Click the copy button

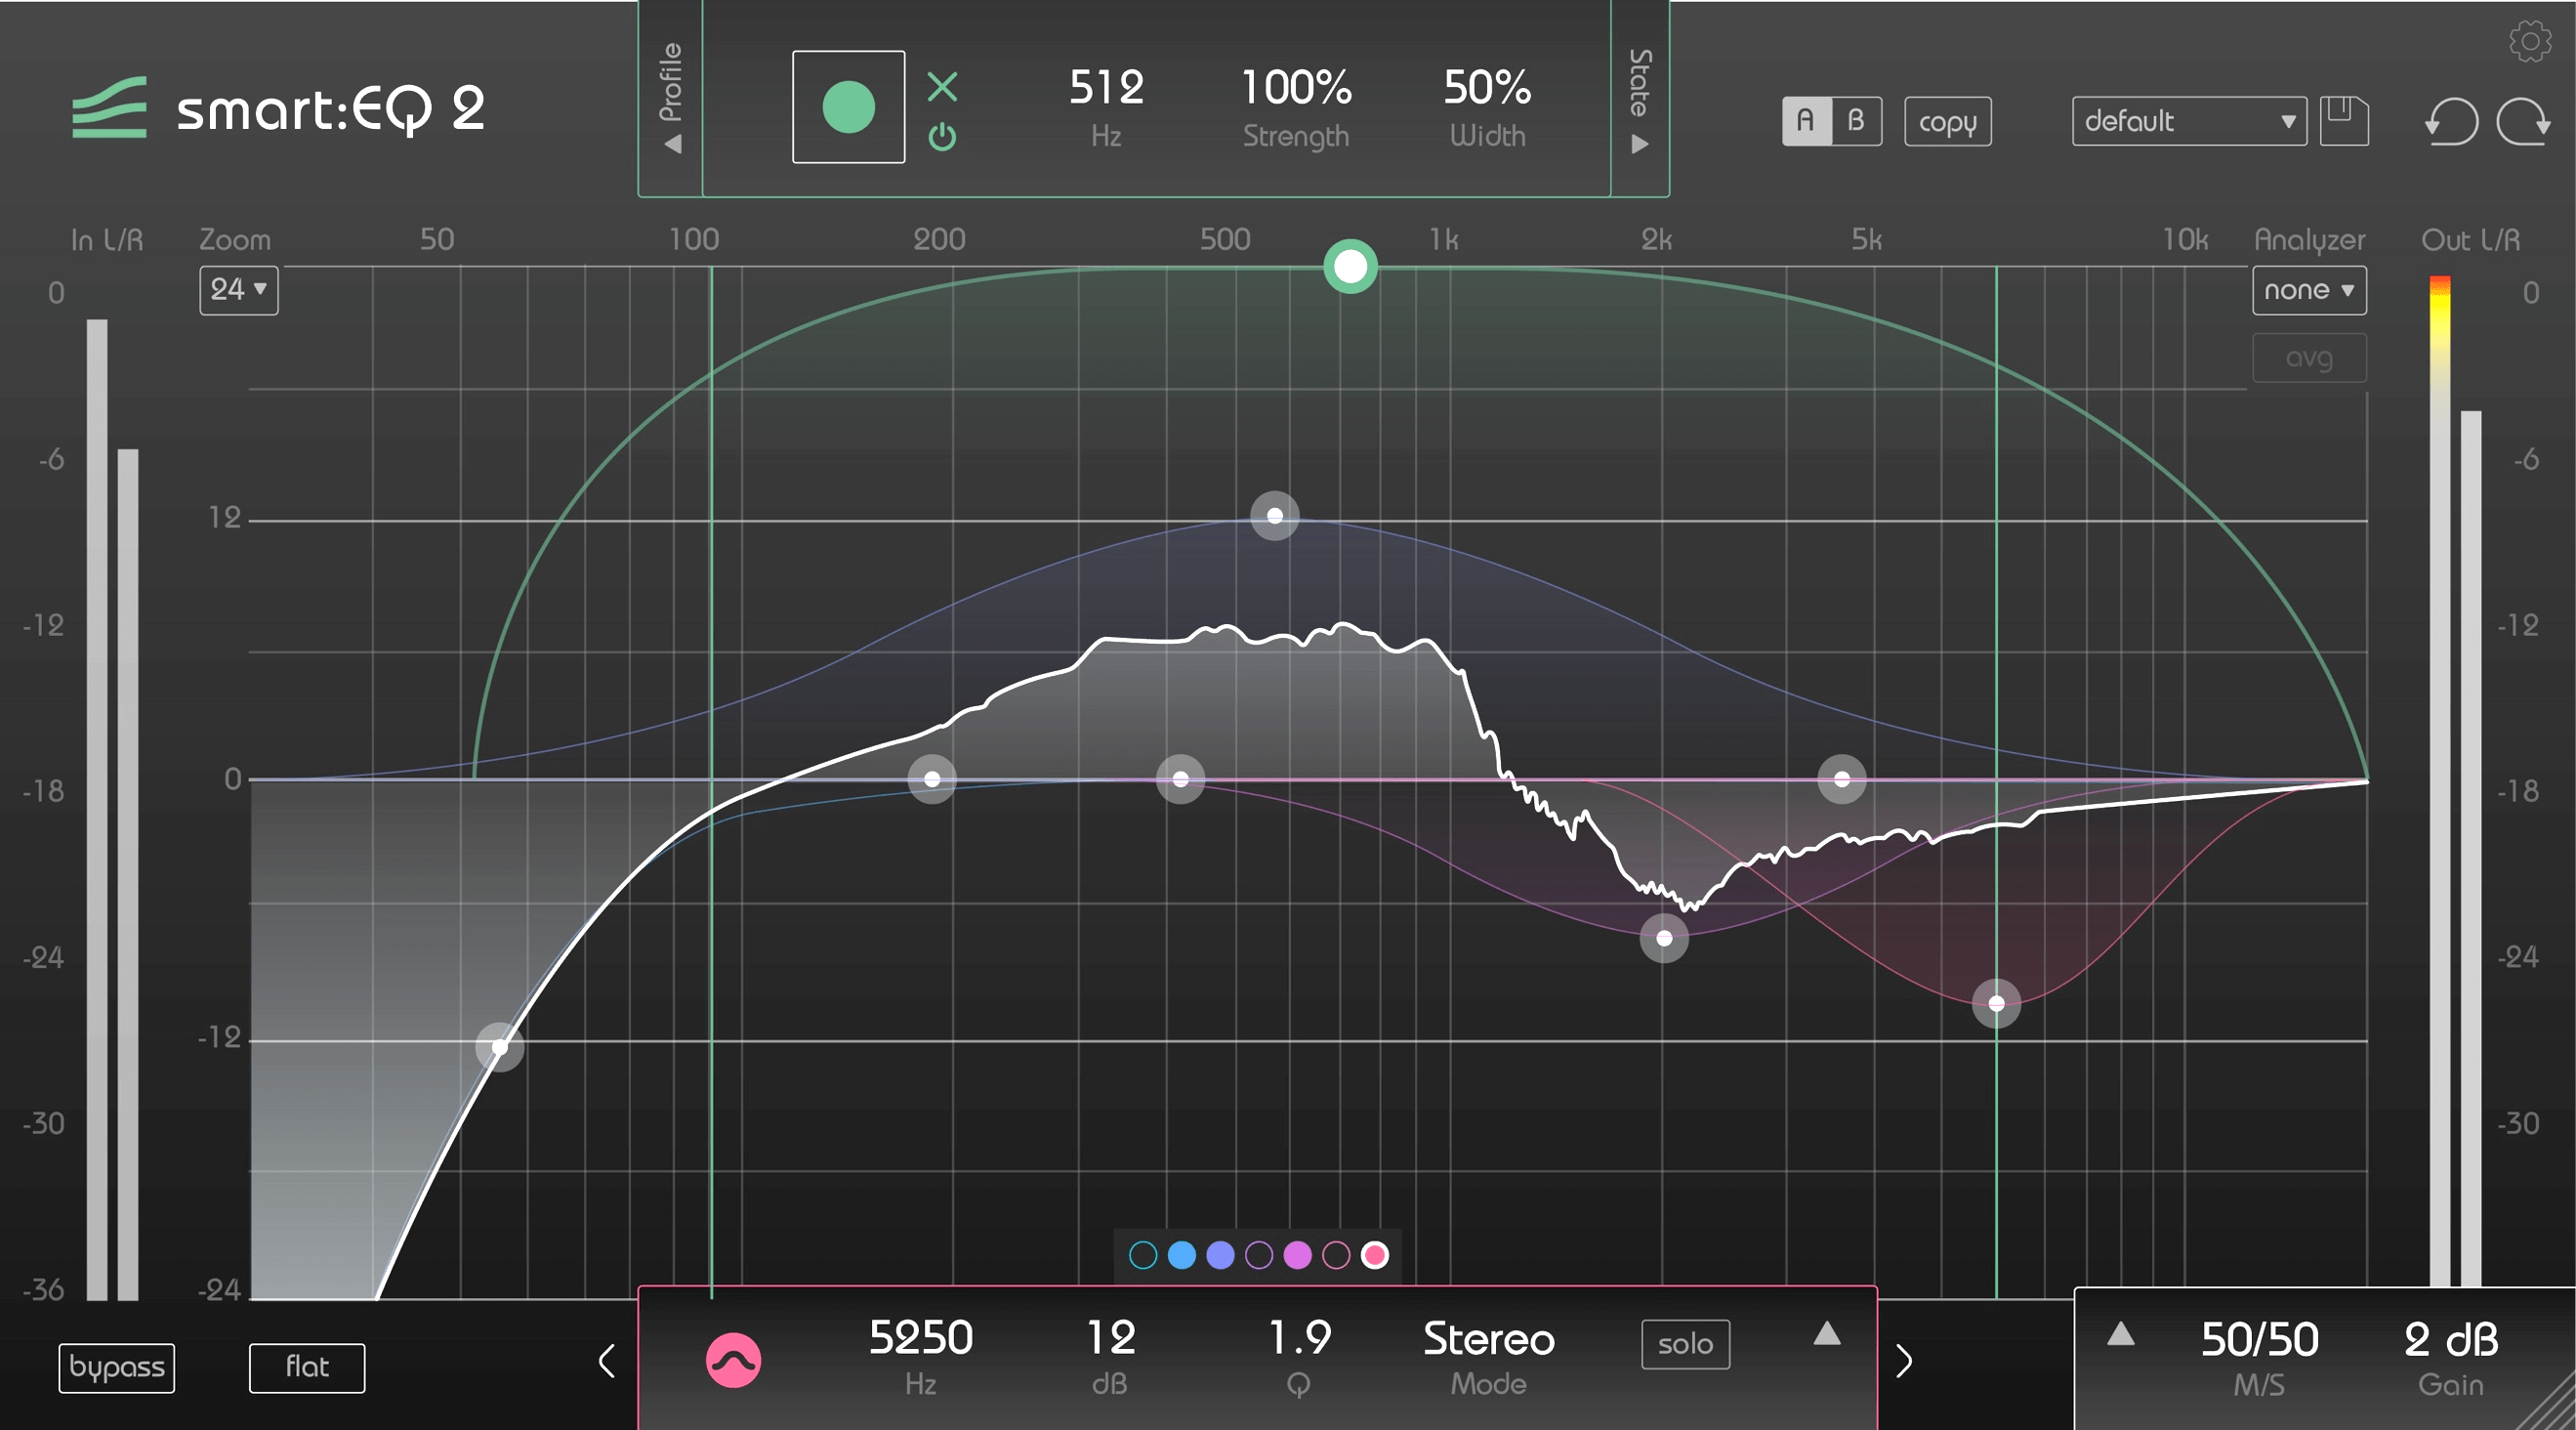click(1947, 122)
